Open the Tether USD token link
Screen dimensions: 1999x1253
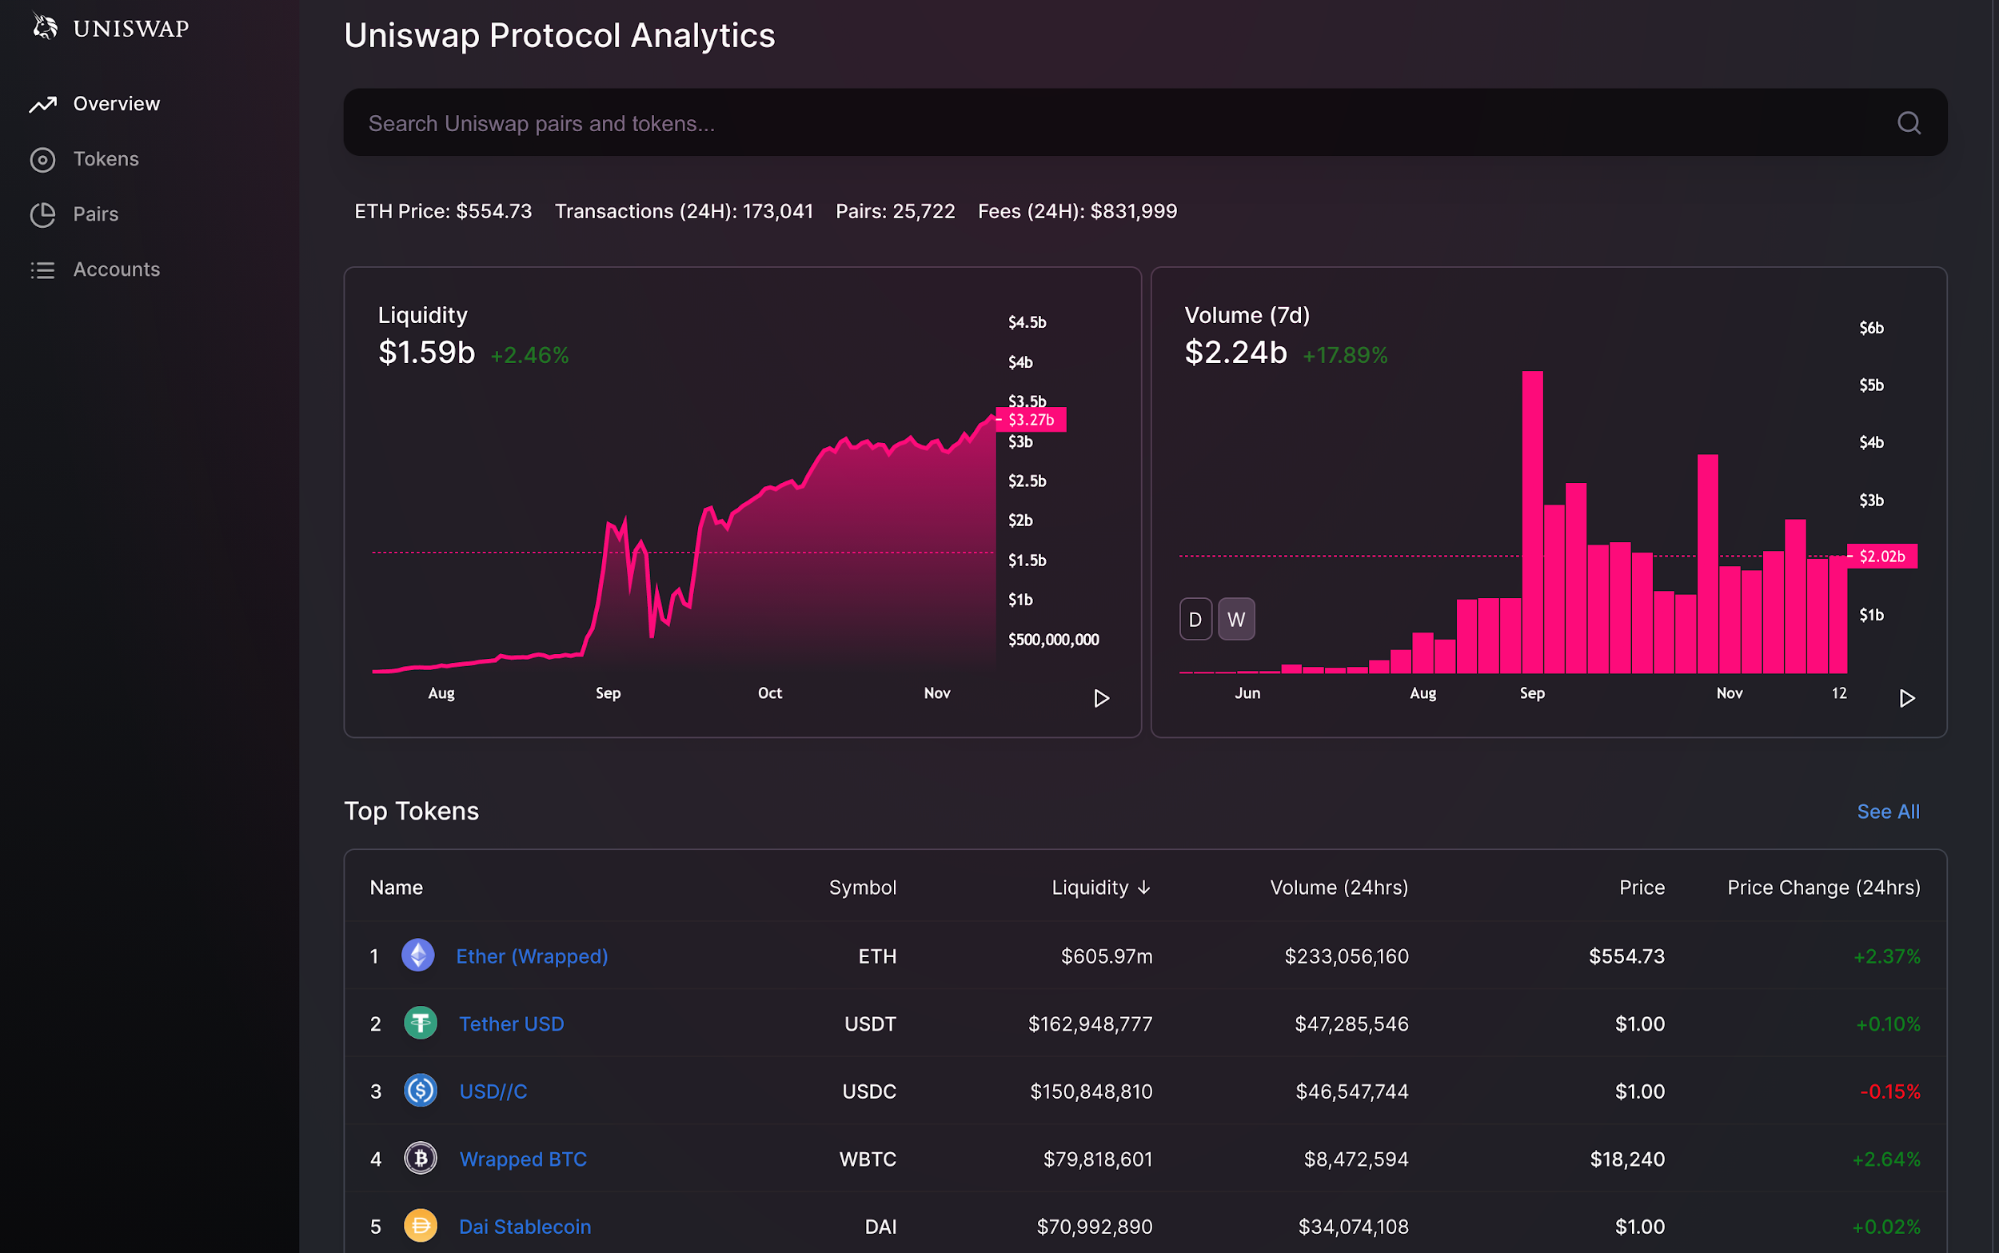[x=511, y=1024]
